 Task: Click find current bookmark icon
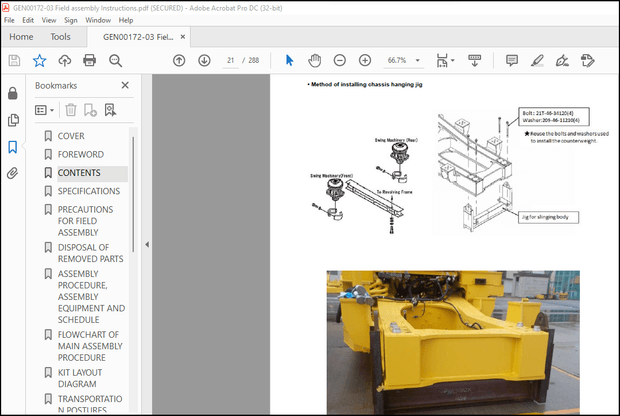pyautogui.click(x=110, y=110)
